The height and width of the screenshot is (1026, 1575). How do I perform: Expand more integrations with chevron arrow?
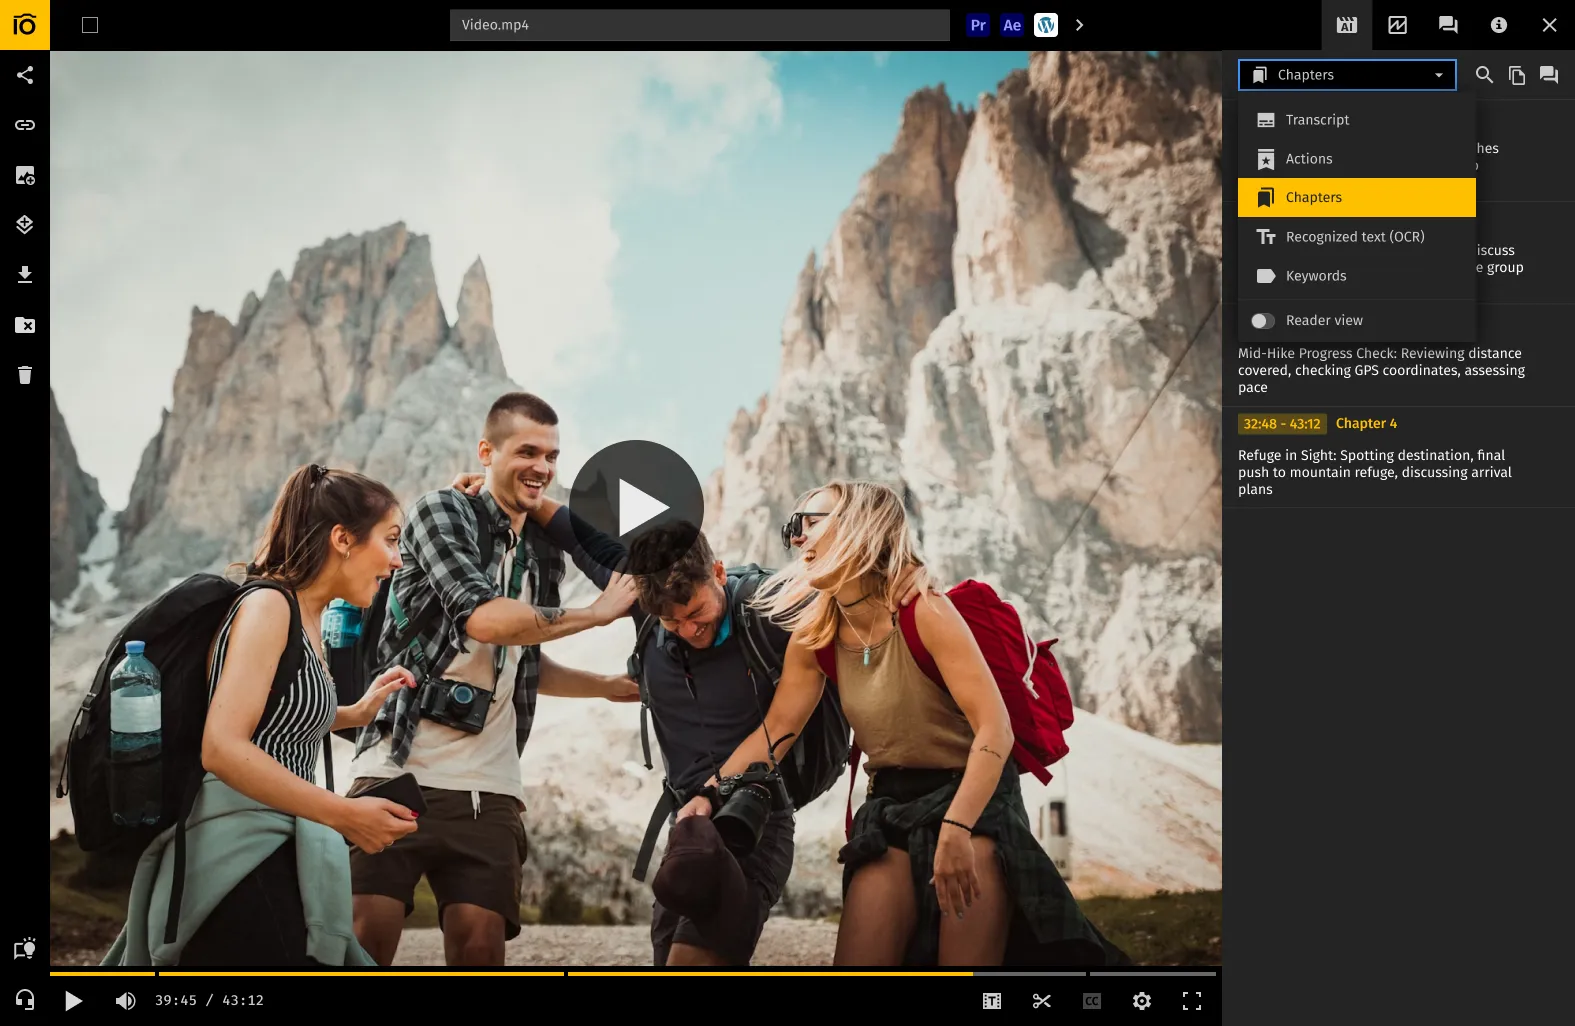(1079, 25)
